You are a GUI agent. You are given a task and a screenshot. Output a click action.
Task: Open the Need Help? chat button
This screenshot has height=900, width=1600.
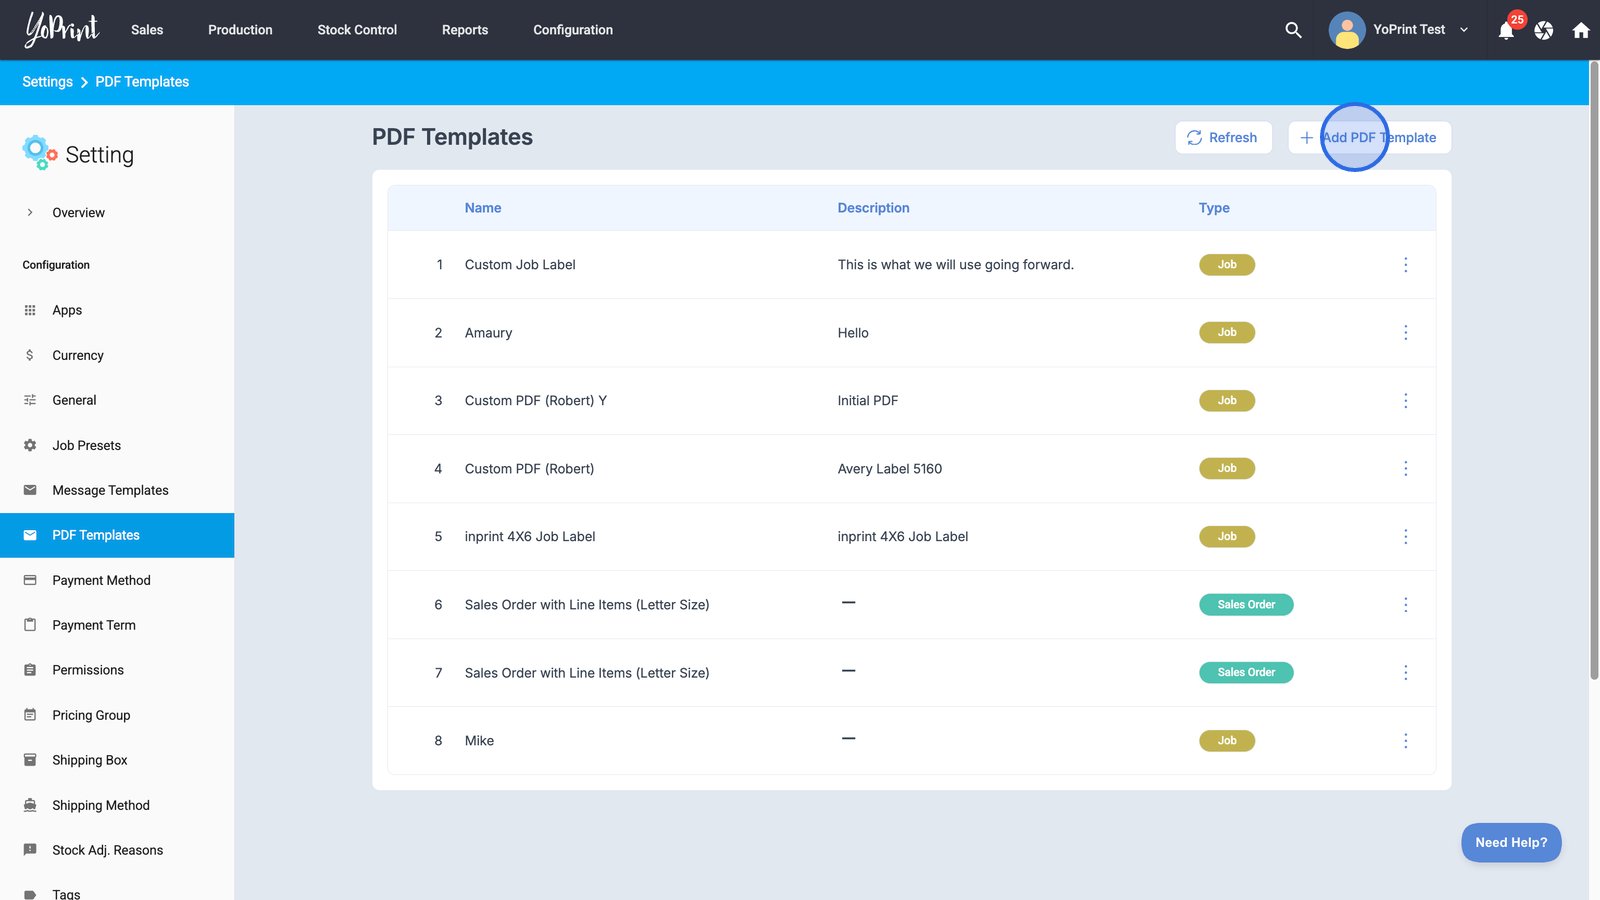(x=1511, y=842)
